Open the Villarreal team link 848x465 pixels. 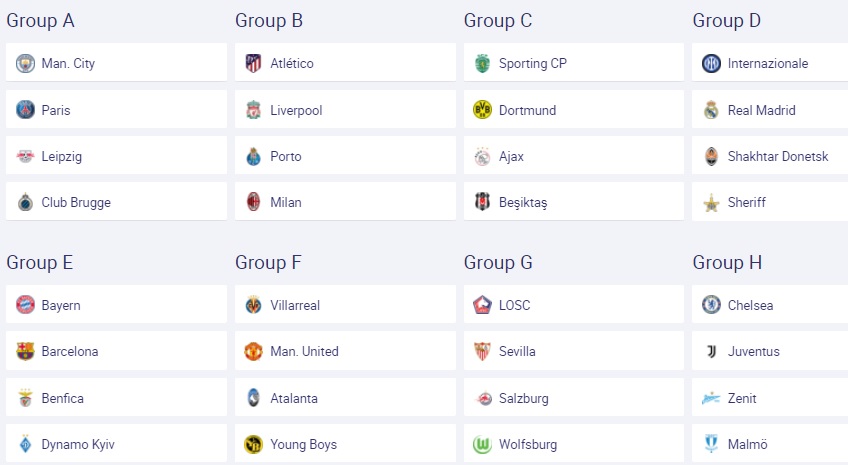click(x=295, y=305)
